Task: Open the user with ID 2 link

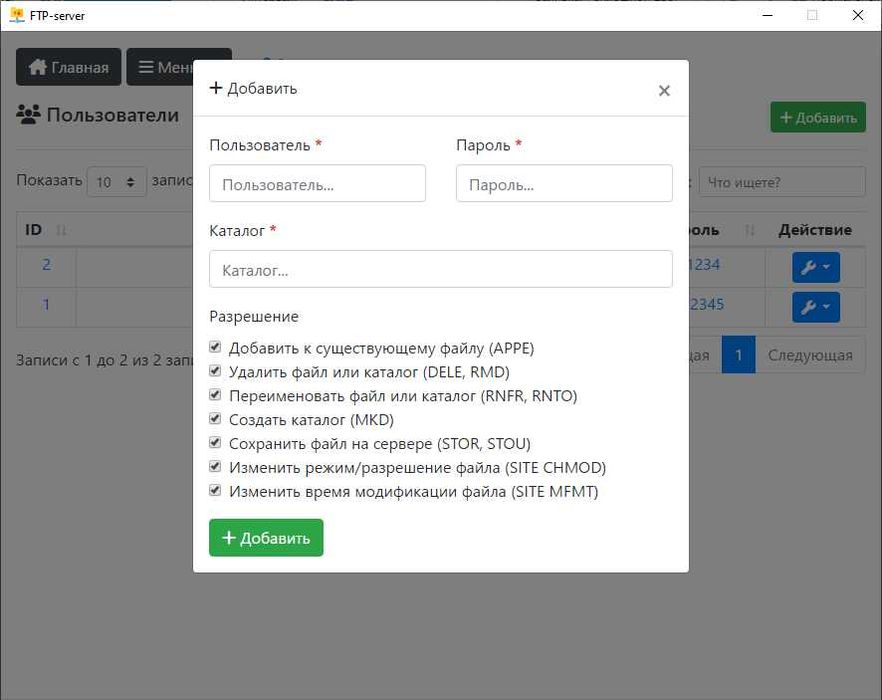Action: pyautogui.click(x=46, y=265)
